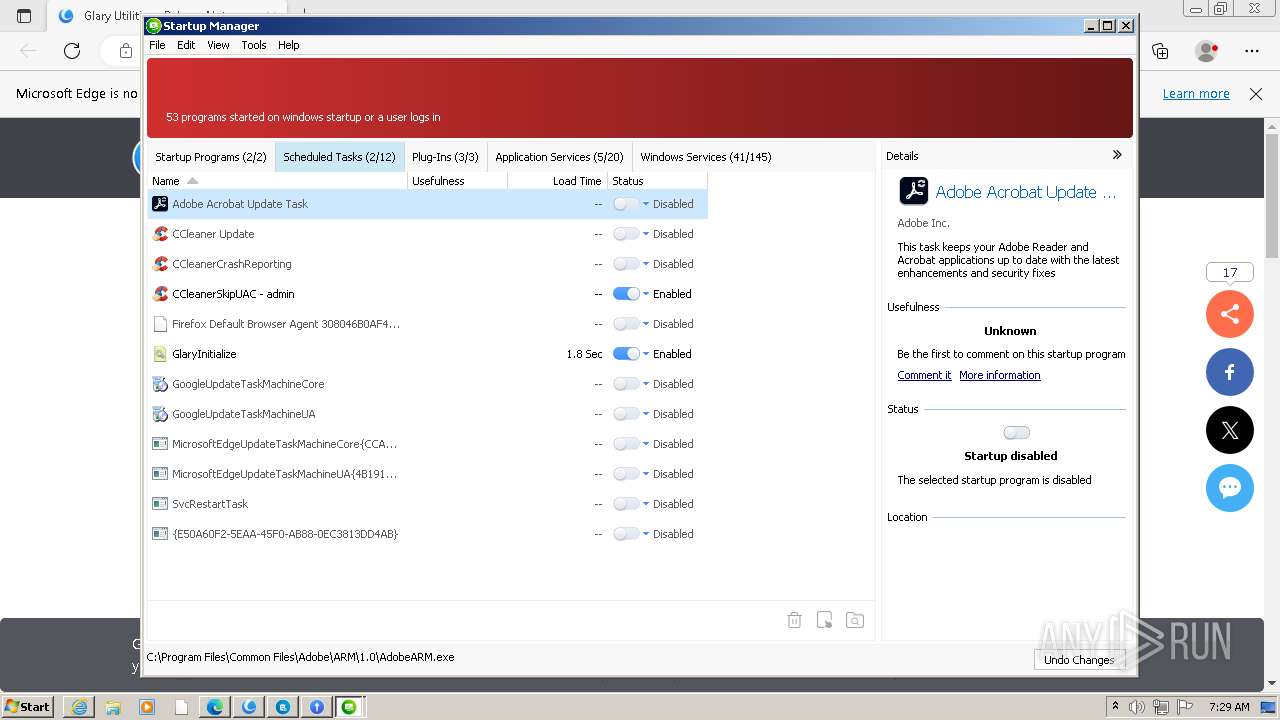Open the Edge profile avatar icon

coord(1207,51)
